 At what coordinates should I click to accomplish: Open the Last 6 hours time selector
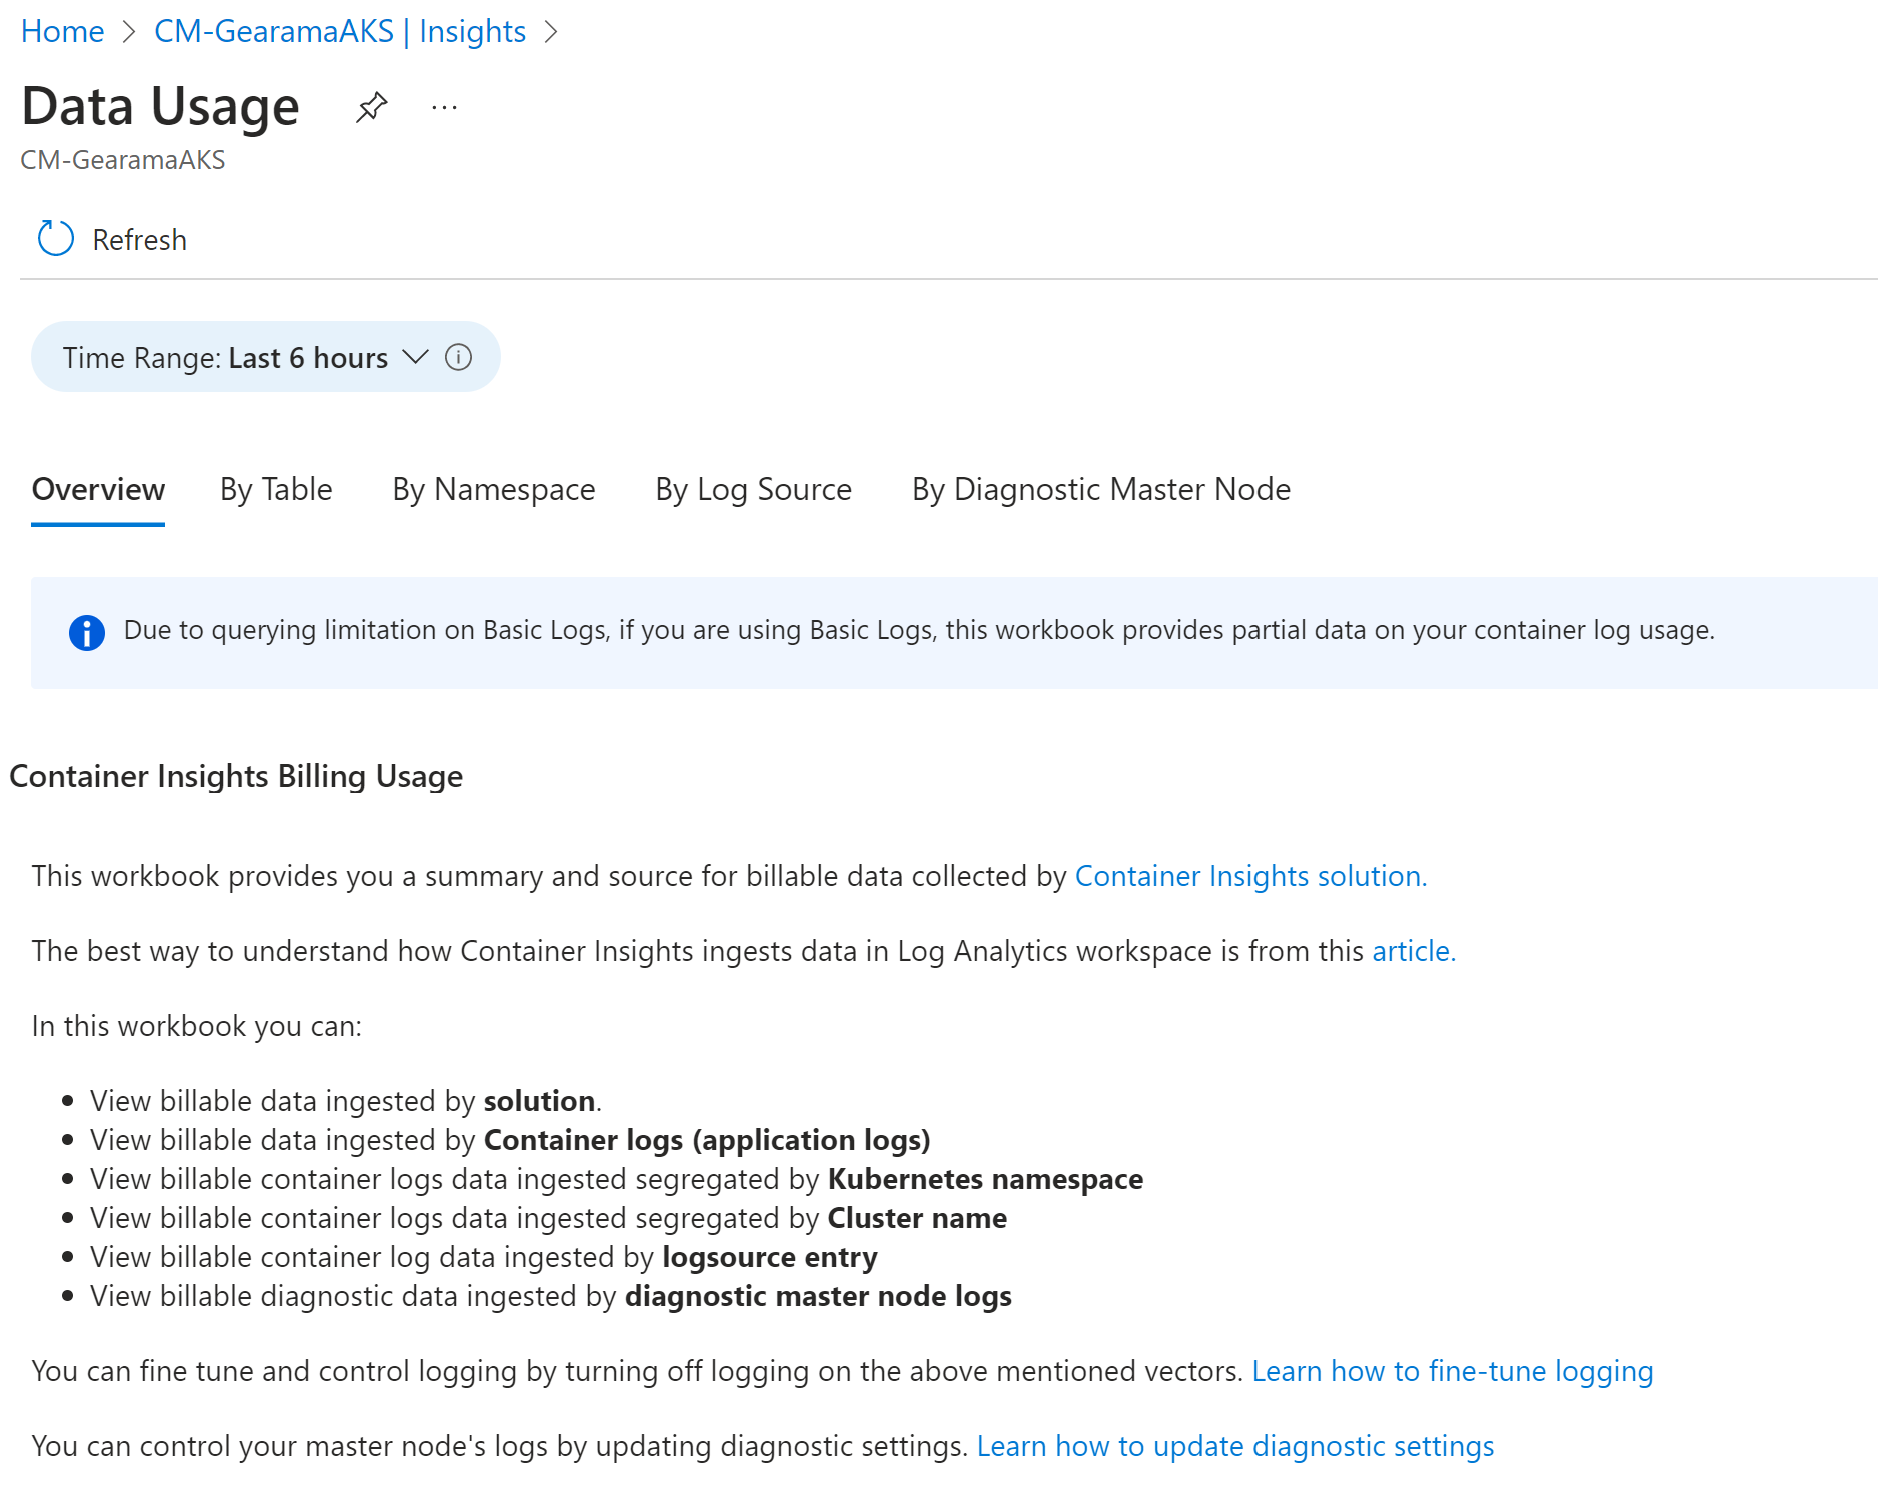click(x=307, y=357)
